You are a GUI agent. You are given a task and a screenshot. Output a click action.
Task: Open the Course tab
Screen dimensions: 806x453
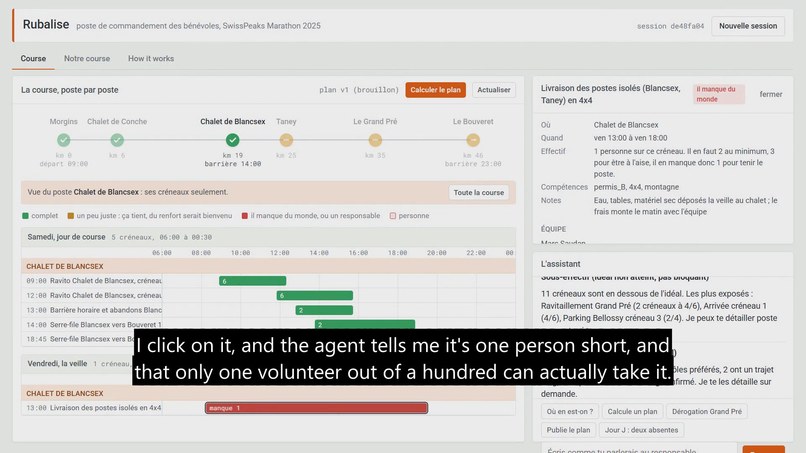click(x=33, y=59)
